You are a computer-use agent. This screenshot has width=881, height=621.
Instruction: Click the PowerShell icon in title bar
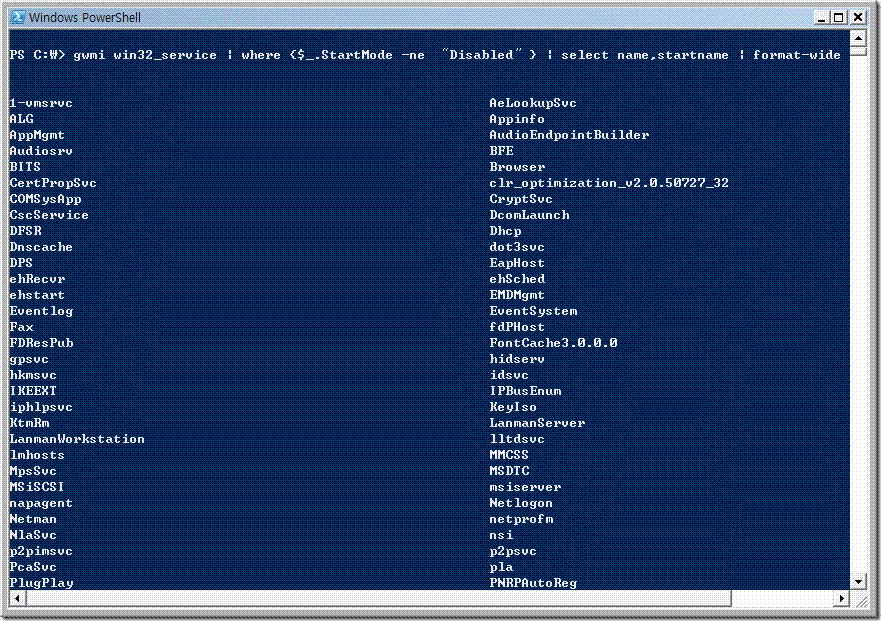coord(18,17)
